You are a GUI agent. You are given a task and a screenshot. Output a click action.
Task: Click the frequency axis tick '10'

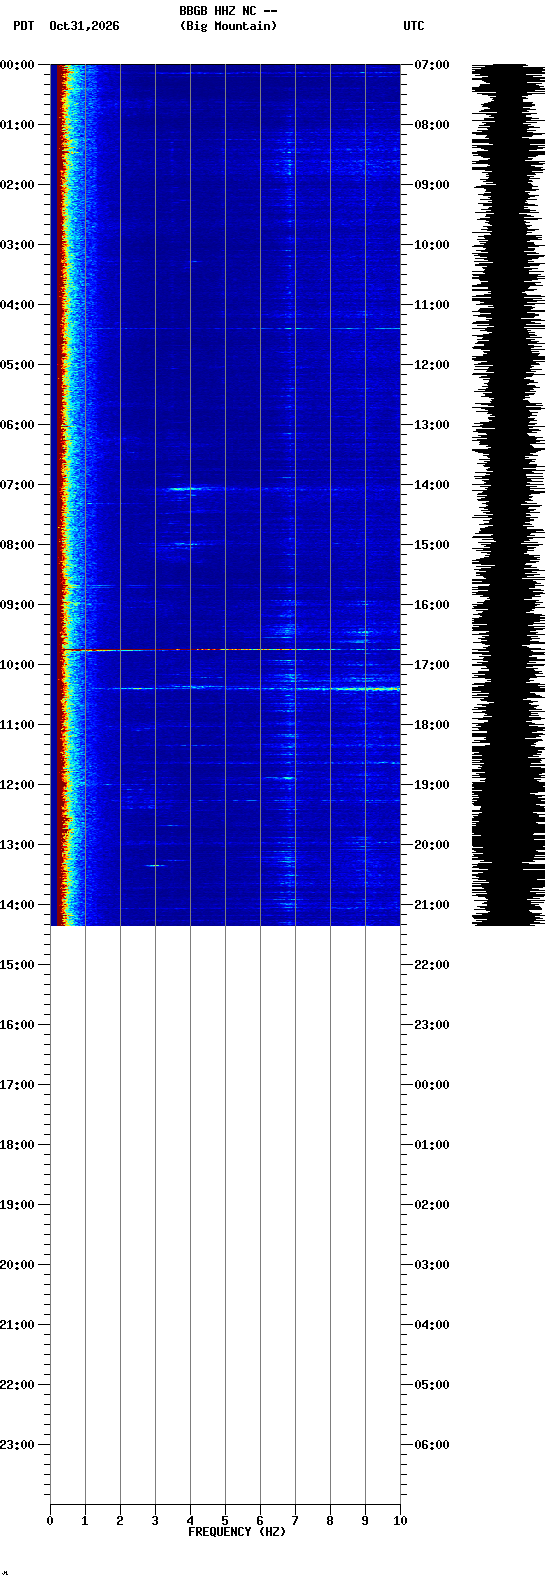(400, 1521)
